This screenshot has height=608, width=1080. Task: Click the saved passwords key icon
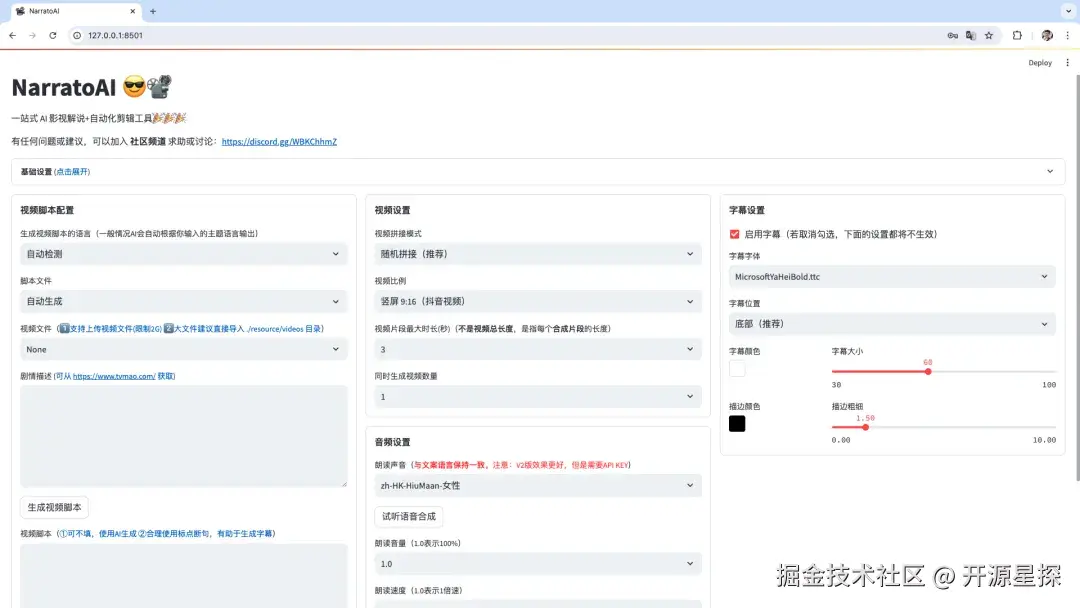point(952,35)
